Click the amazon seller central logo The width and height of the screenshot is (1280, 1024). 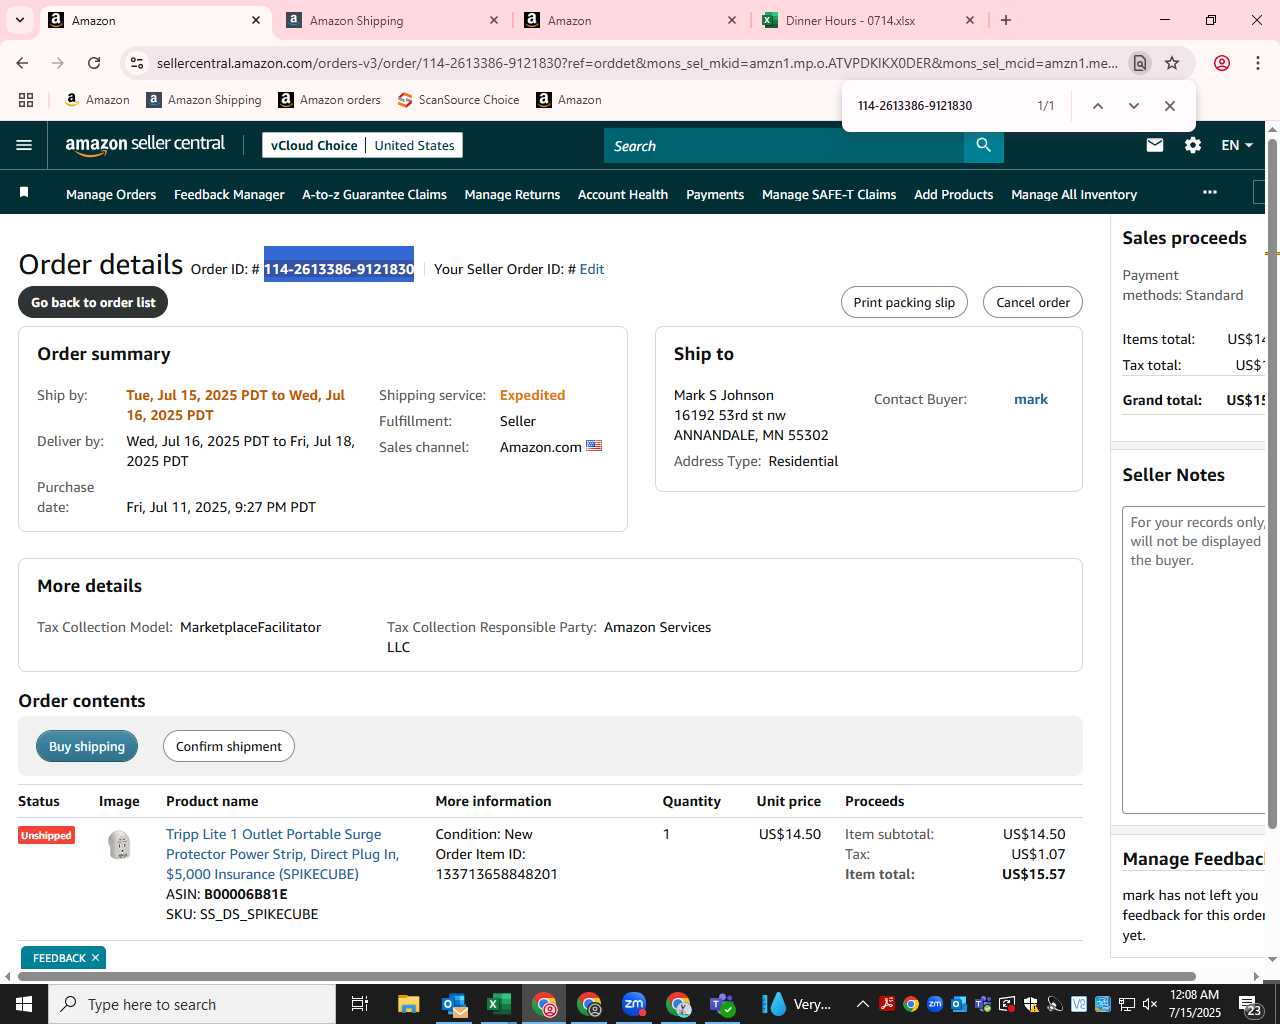coord(145,145)
